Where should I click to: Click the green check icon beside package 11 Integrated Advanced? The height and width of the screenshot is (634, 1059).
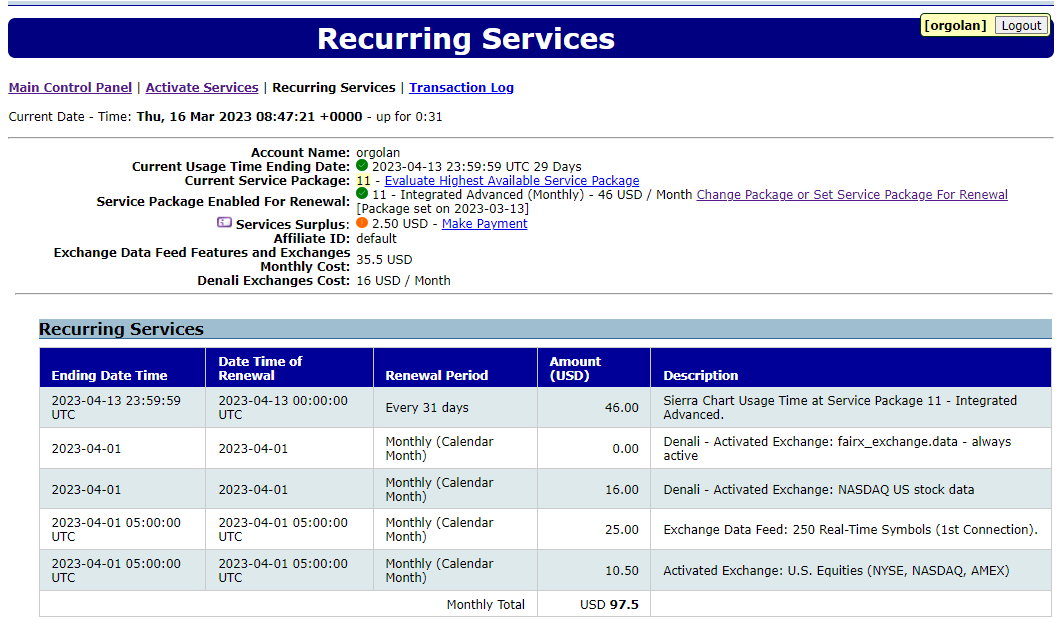tap(362, 194)
